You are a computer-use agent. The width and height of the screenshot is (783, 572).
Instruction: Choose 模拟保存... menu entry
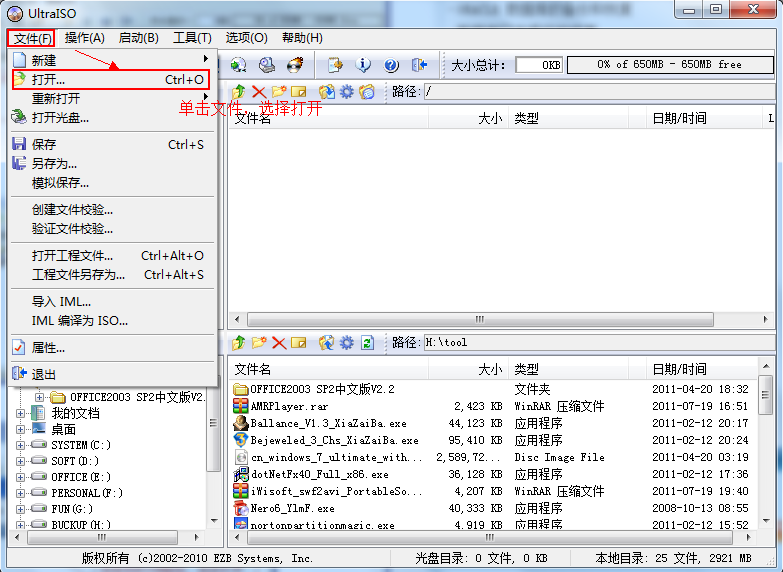click(110, 183)
